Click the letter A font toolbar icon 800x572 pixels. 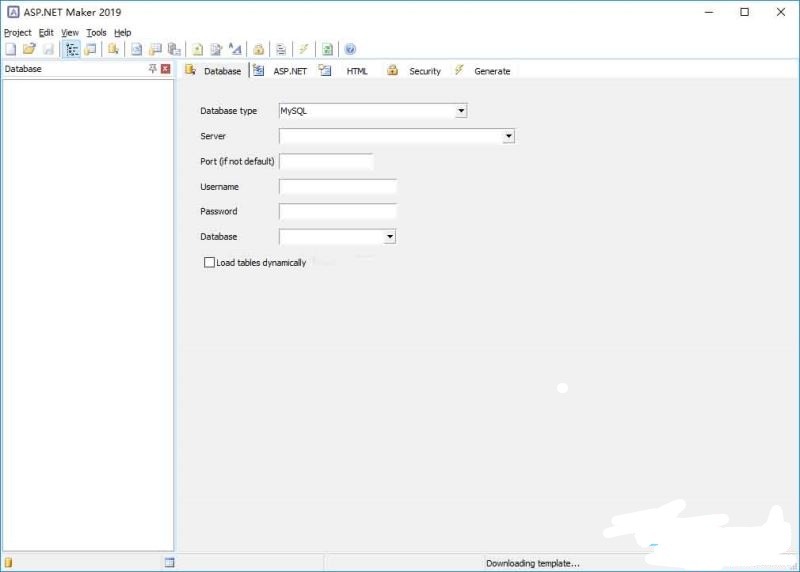[235, 49]
